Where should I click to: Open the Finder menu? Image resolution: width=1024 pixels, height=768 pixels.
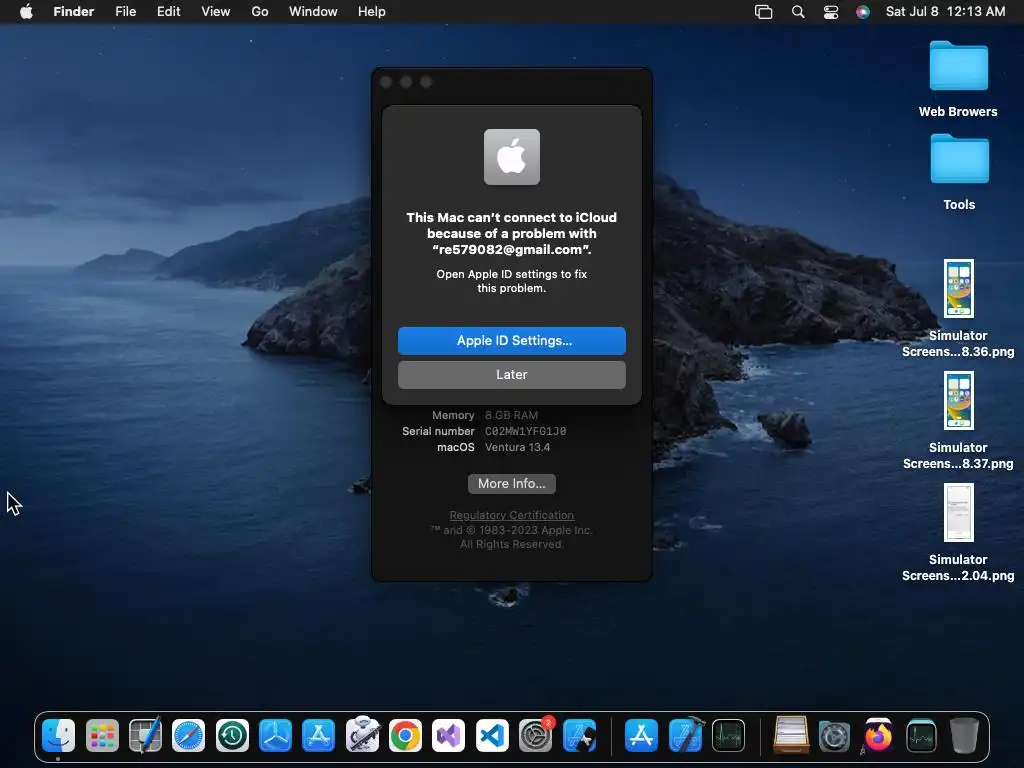pyautogui.click(x=74, y=11)
